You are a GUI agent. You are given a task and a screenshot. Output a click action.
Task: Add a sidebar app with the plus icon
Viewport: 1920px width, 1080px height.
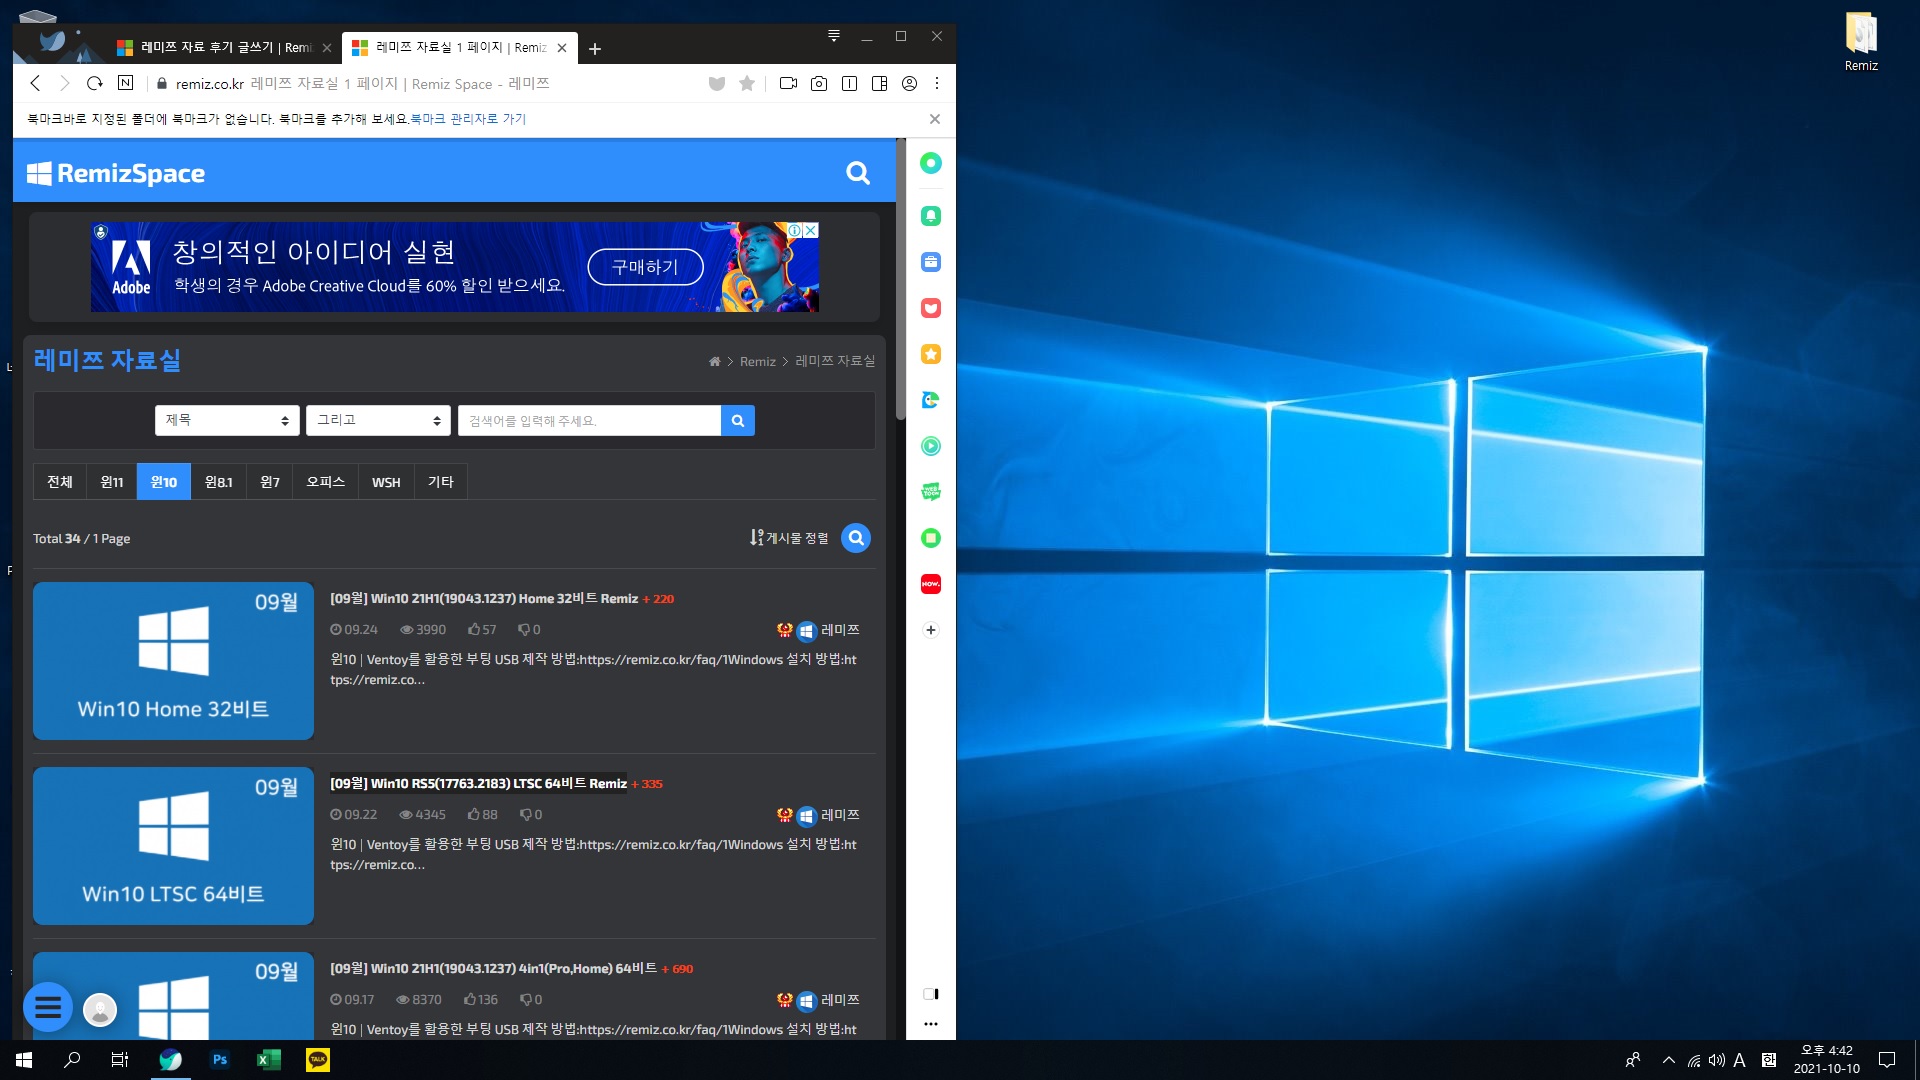[930, 630]
